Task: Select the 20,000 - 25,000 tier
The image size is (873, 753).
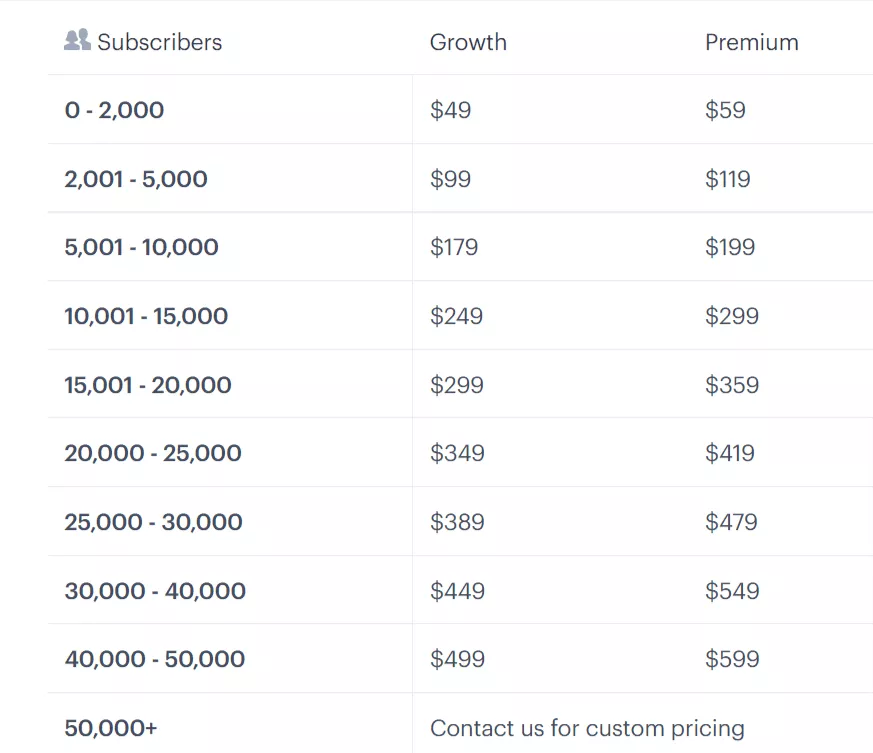Action: [x=153, y=453]
